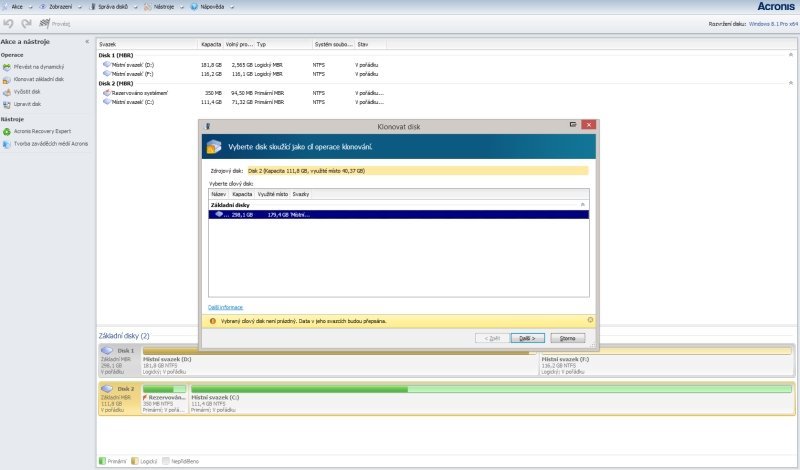
Task: Open the Zobrazení menu
Action: point(60,6)
